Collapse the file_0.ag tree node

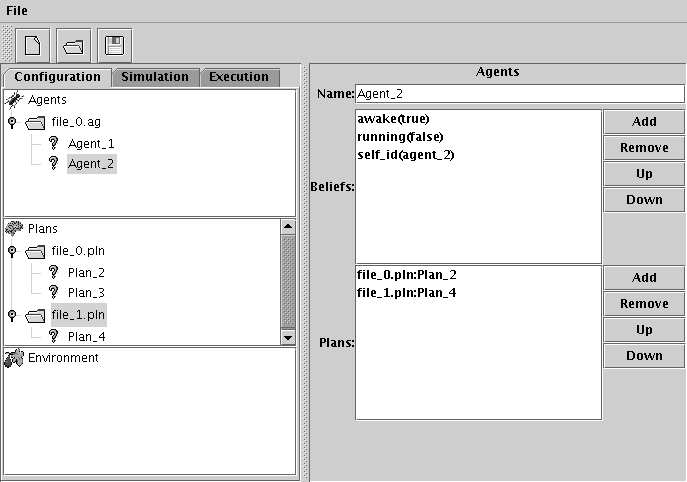[13, 122]
